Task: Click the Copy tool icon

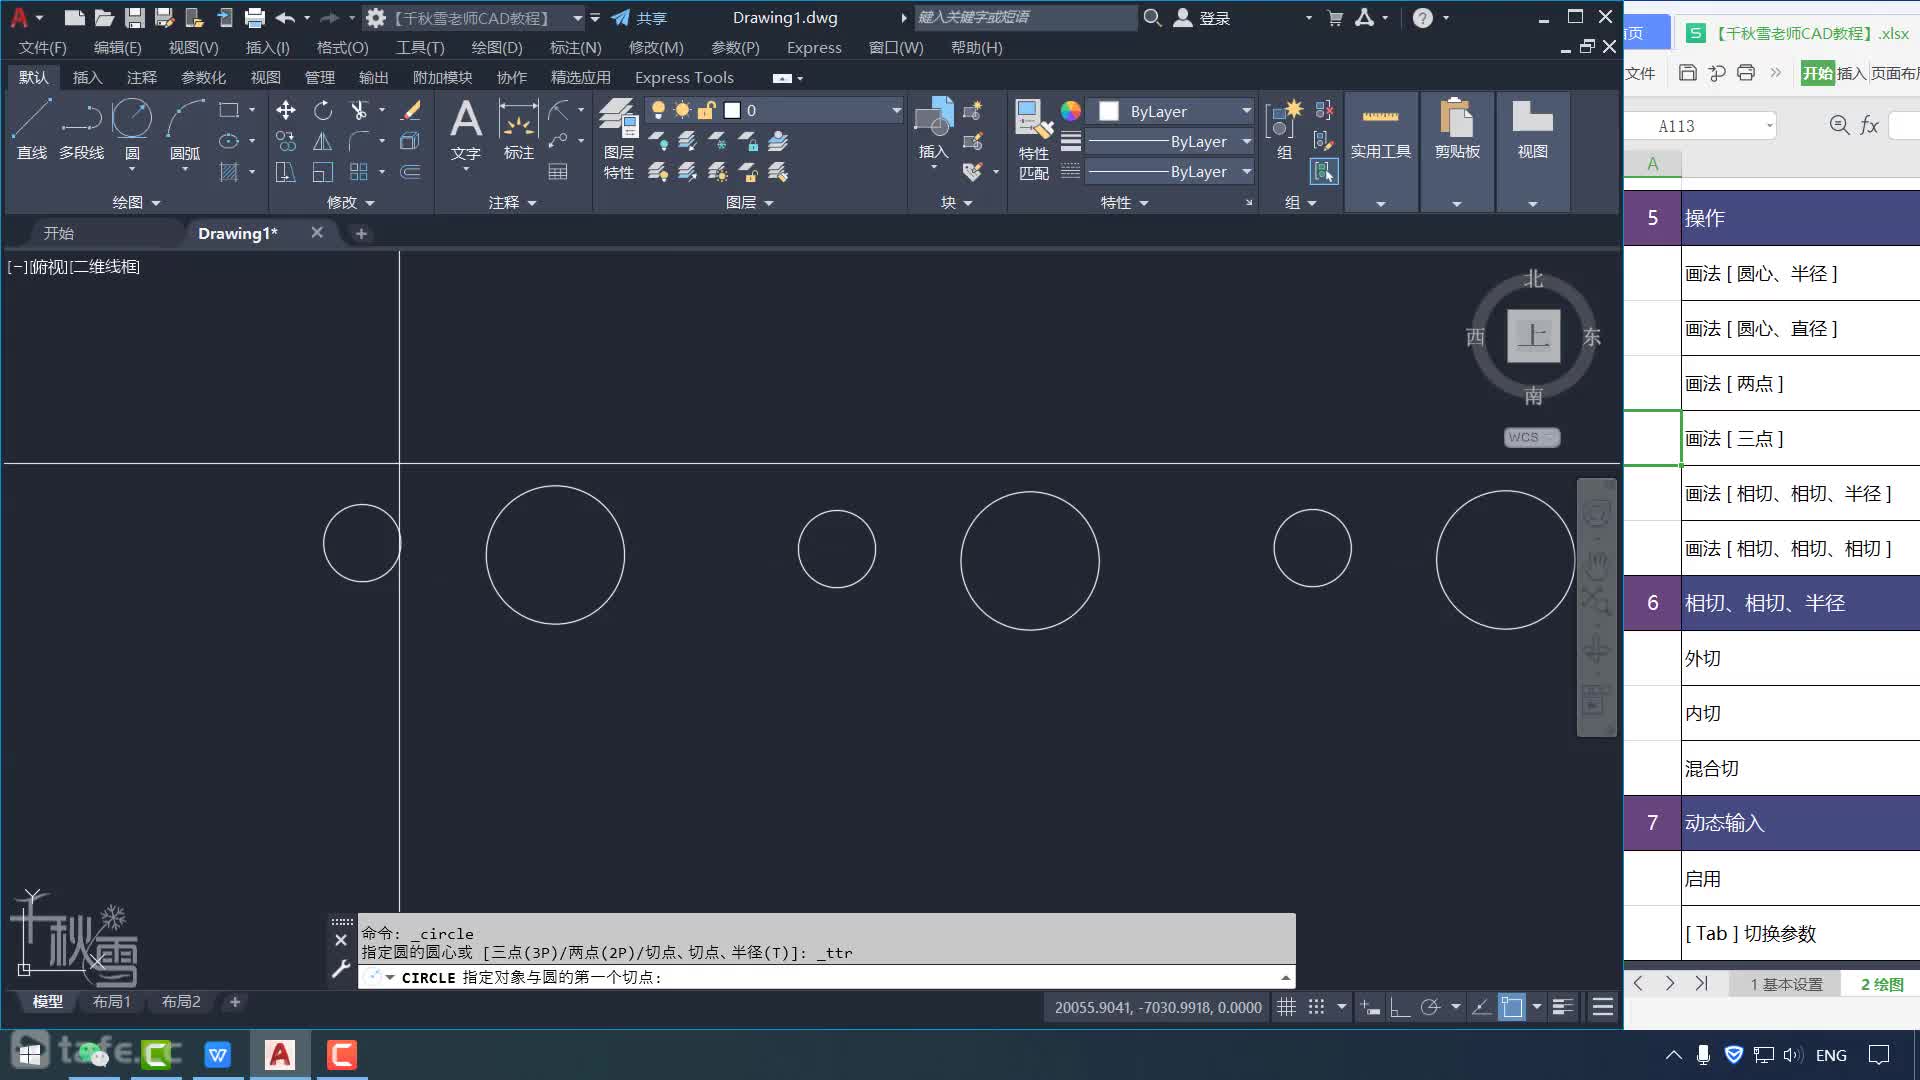Action: tap(286, 141)
